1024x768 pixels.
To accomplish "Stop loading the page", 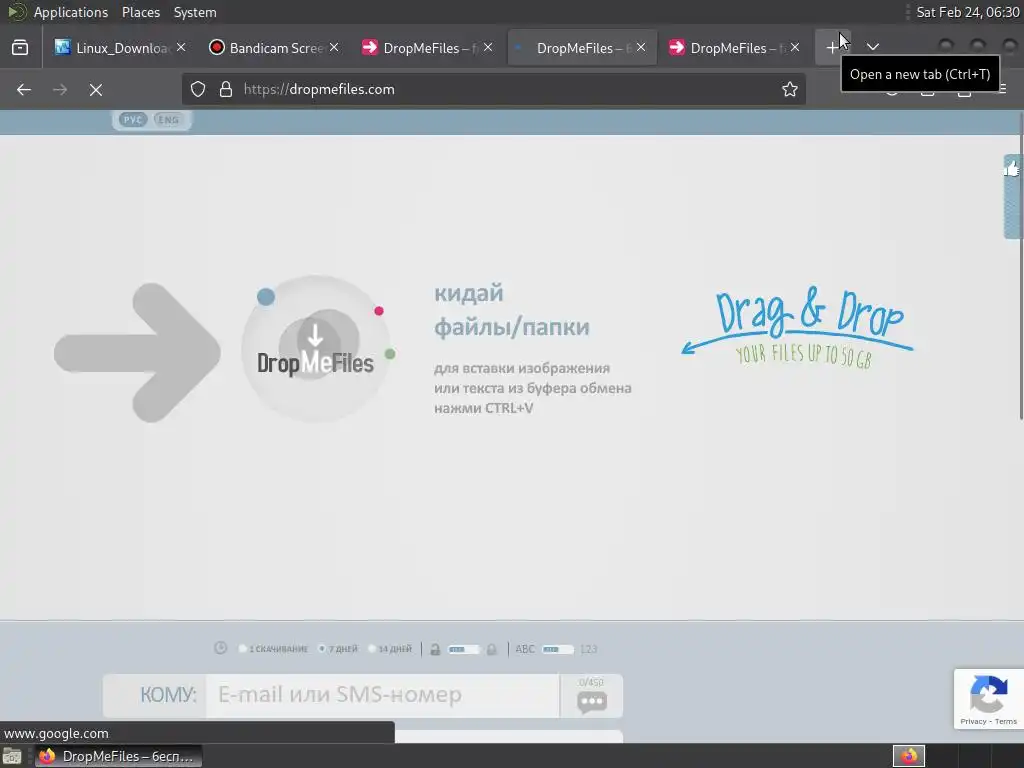I will [96, 89].
